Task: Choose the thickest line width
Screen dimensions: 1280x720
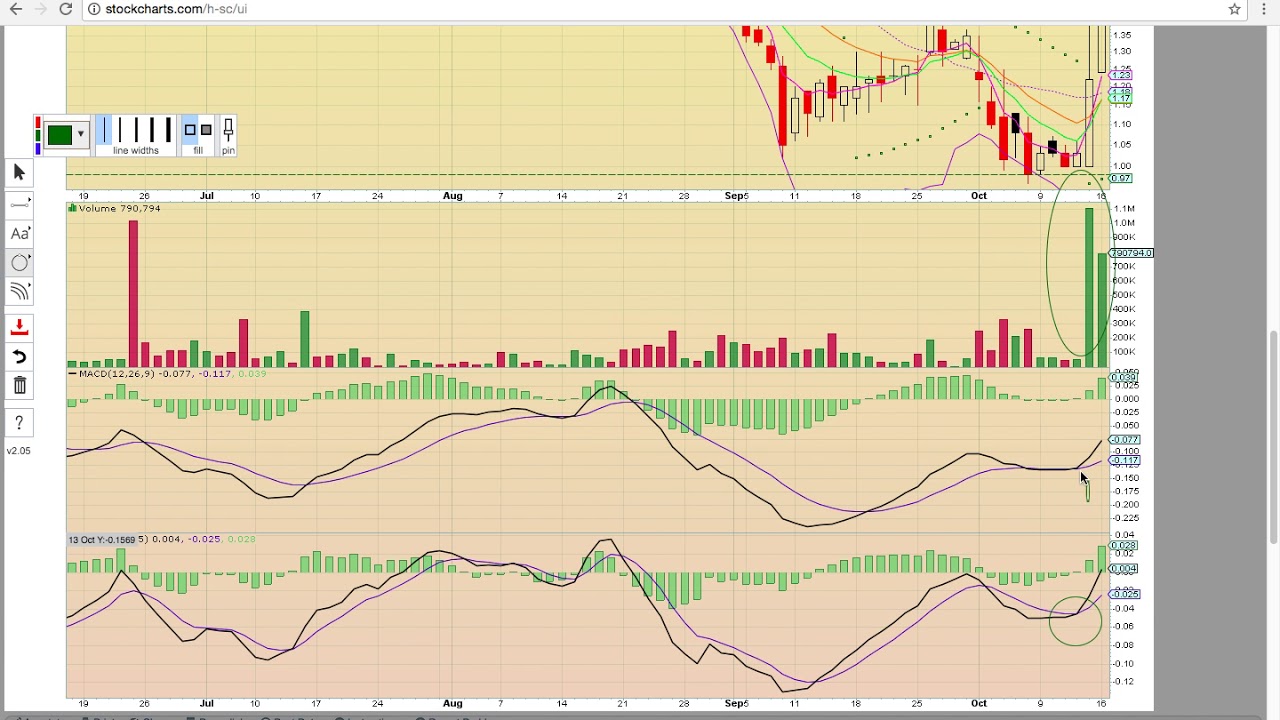Action: (x=168, y=130)
